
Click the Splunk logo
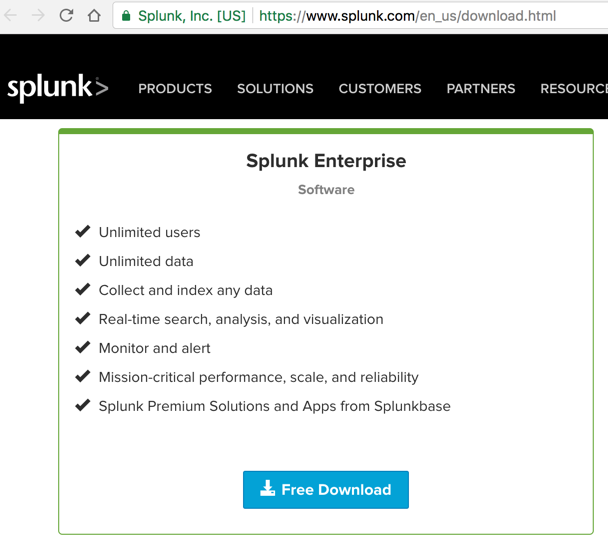pos(57,89)
